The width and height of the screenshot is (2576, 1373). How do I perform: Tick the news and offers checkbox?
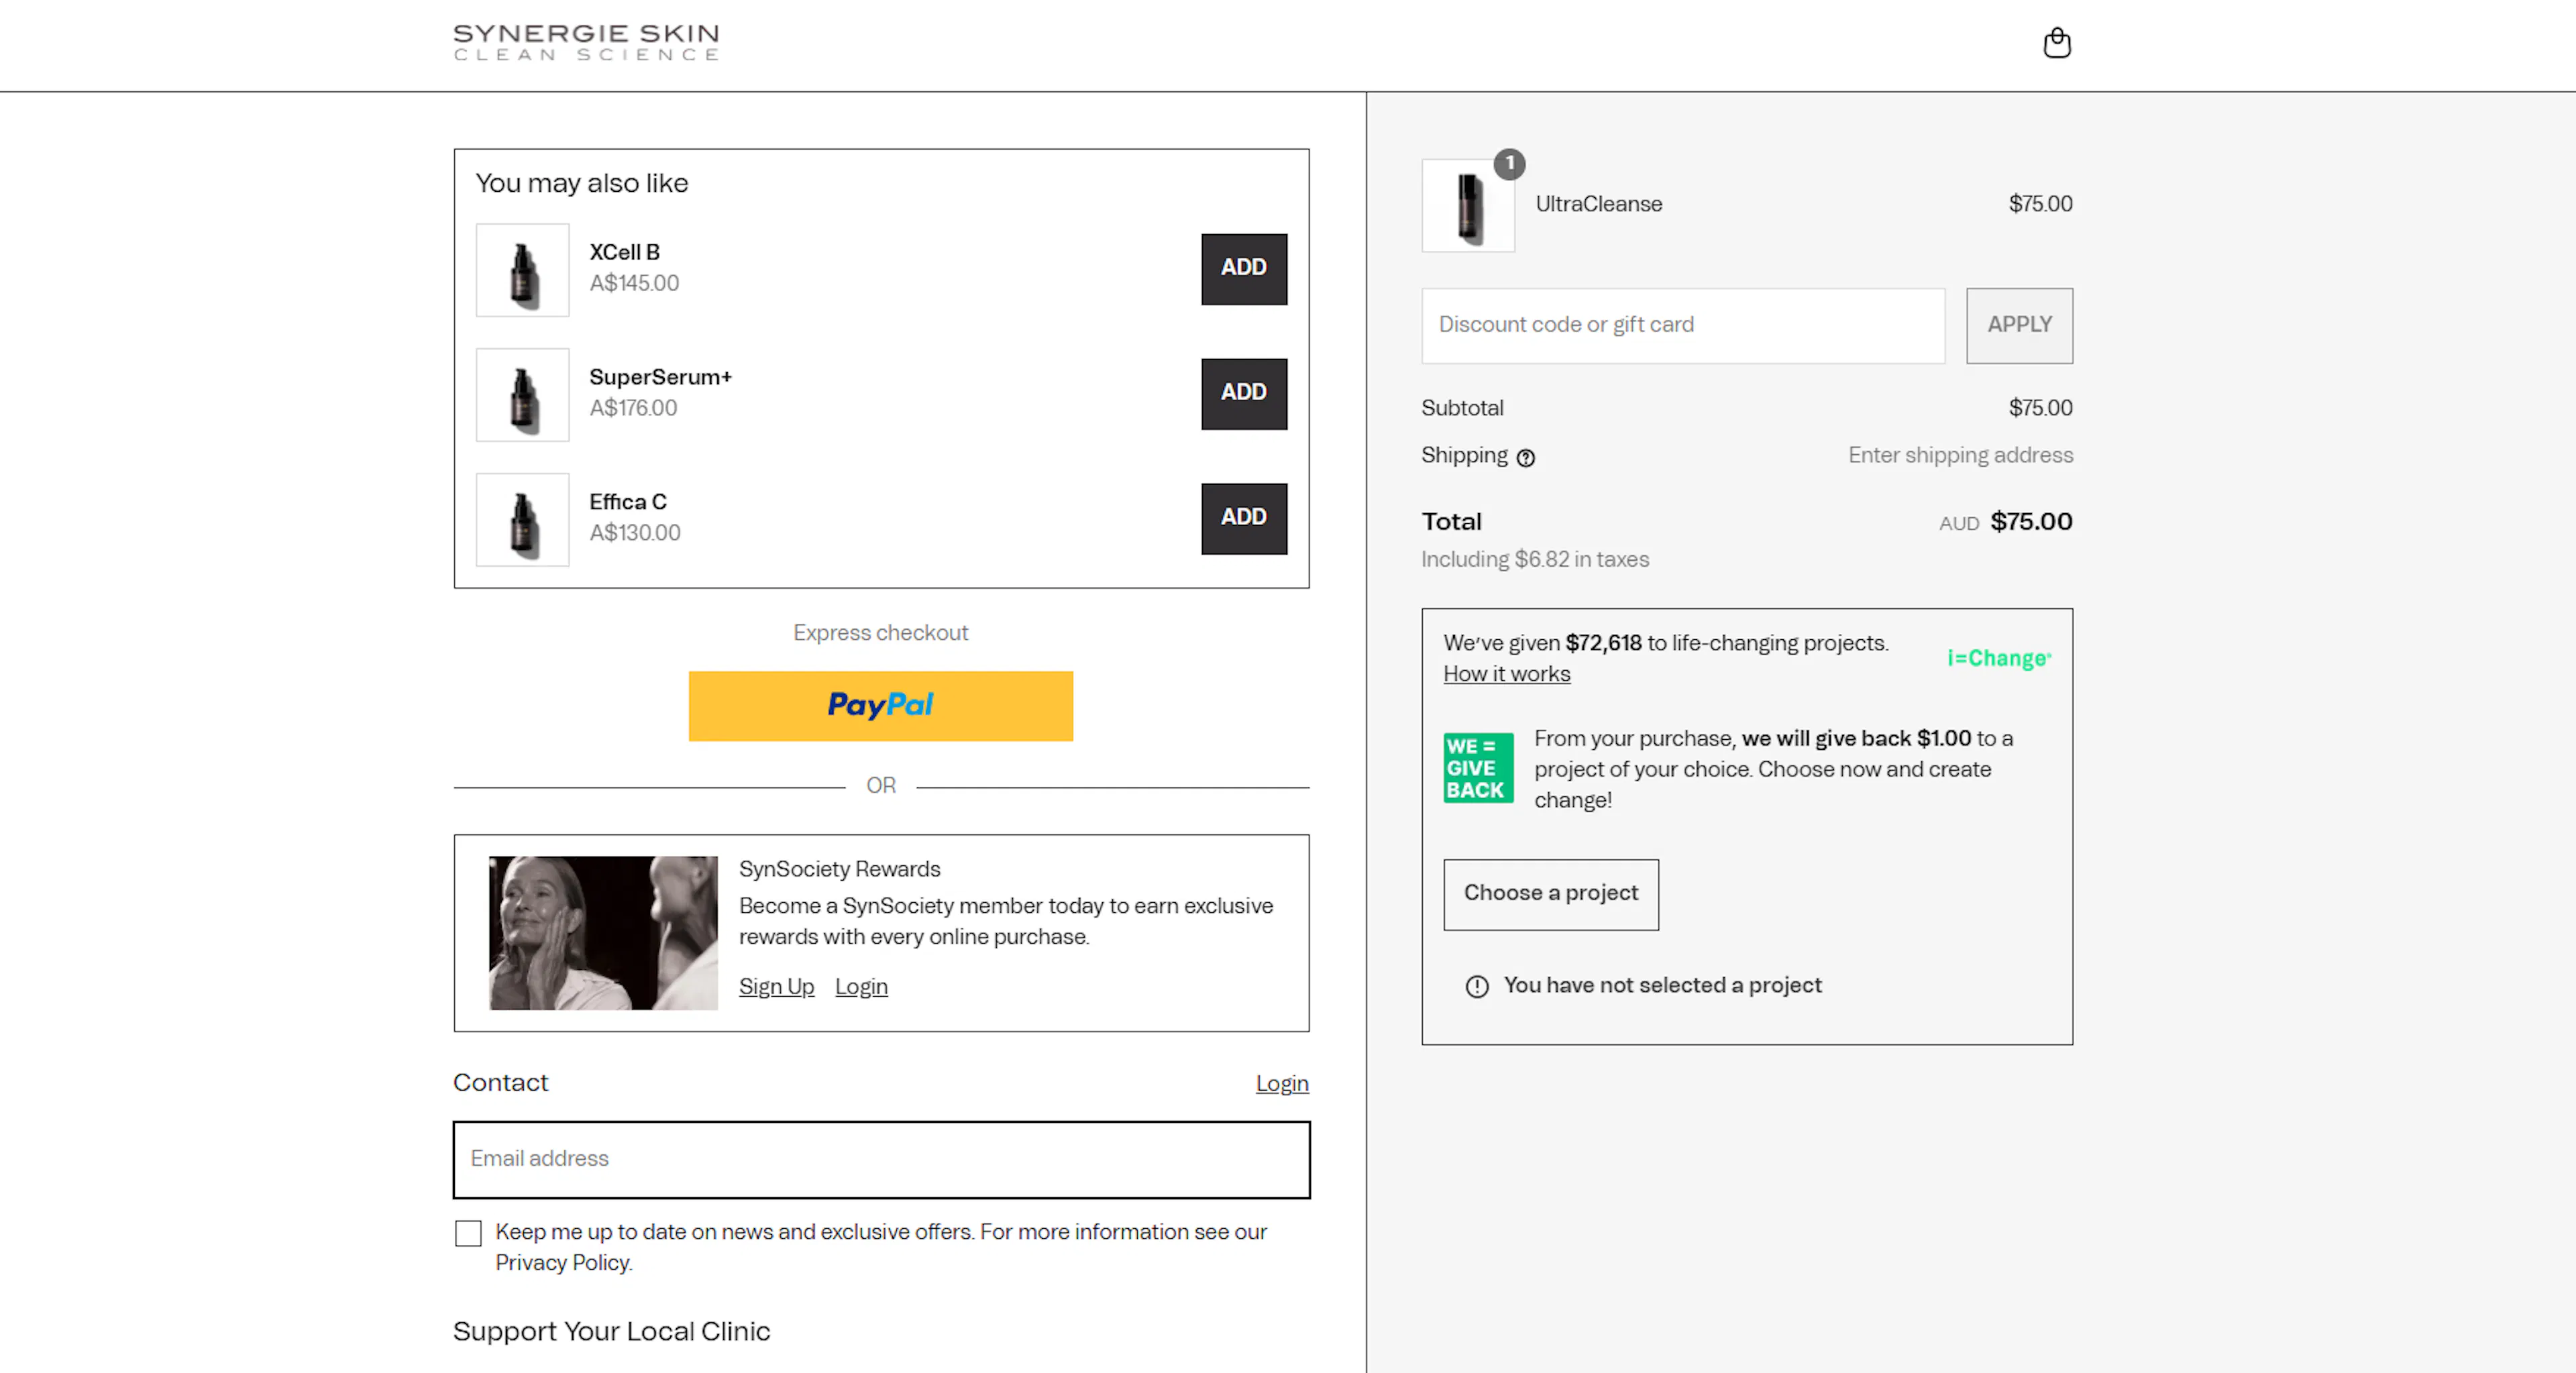[468, 1233]
